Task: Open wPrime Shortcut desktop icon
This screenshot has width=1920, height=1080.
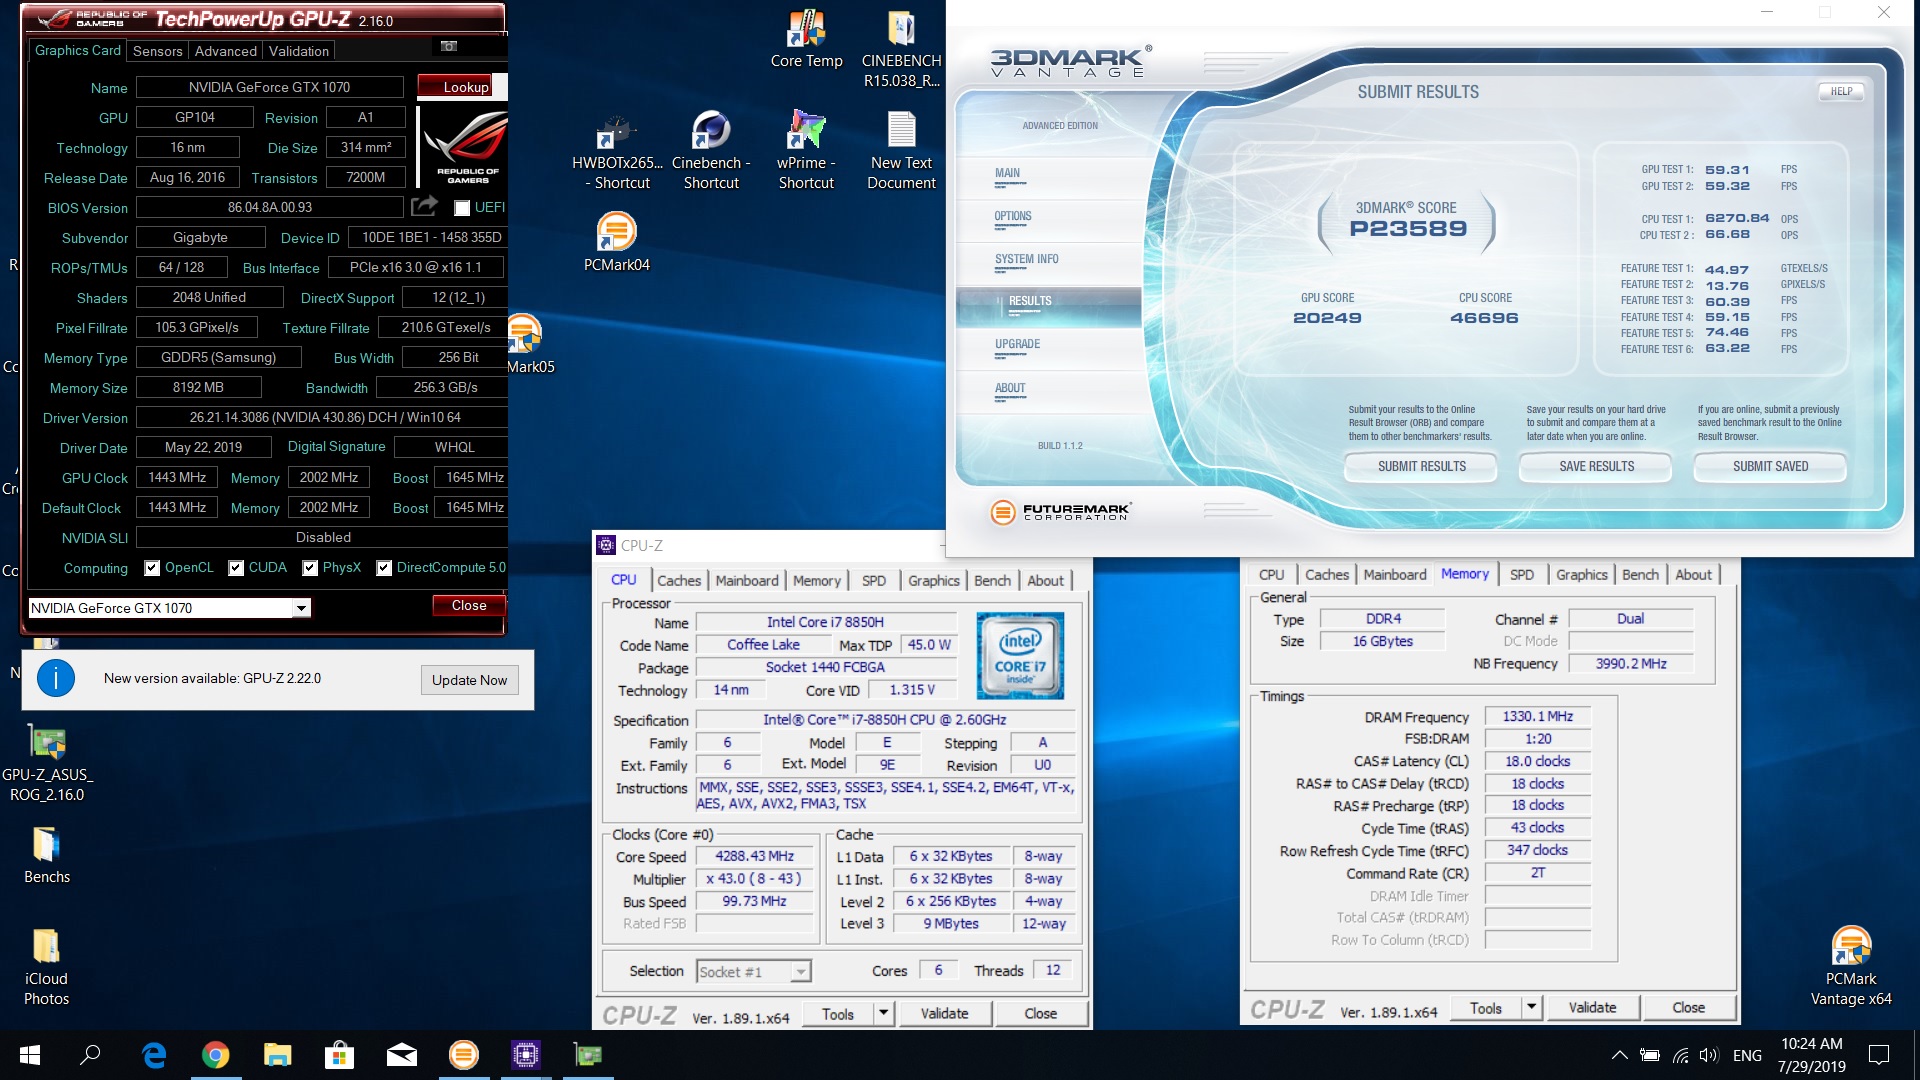Action: click(x=806, y=151)
